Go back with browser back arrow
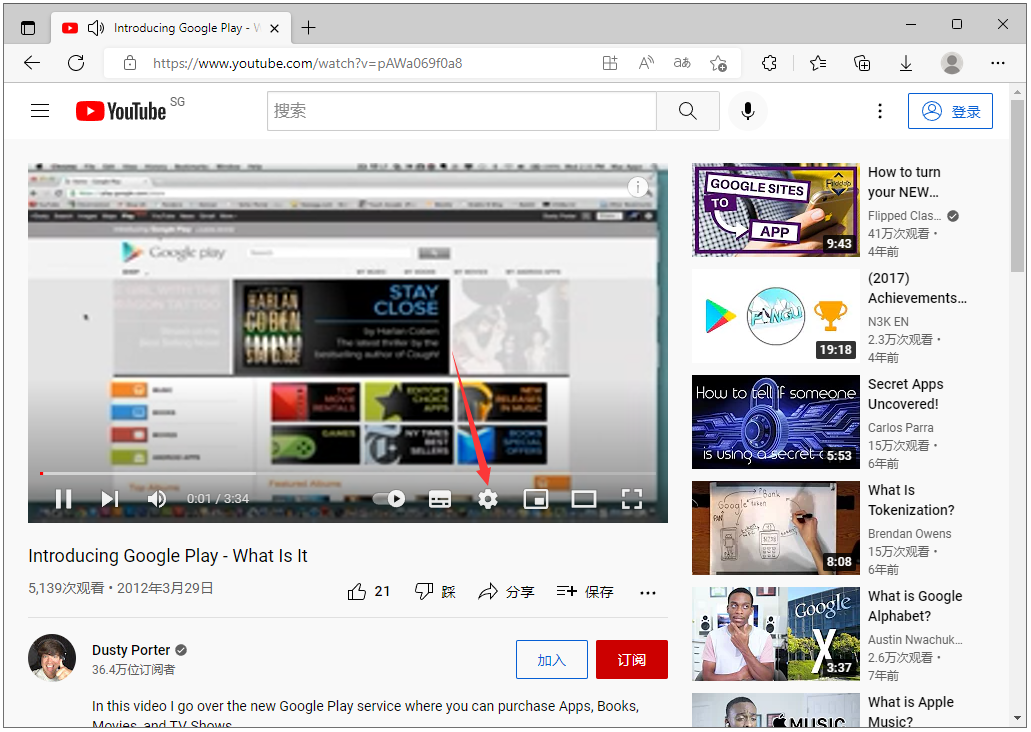This screenshot has width=1031, height=732. coord(32,63)
